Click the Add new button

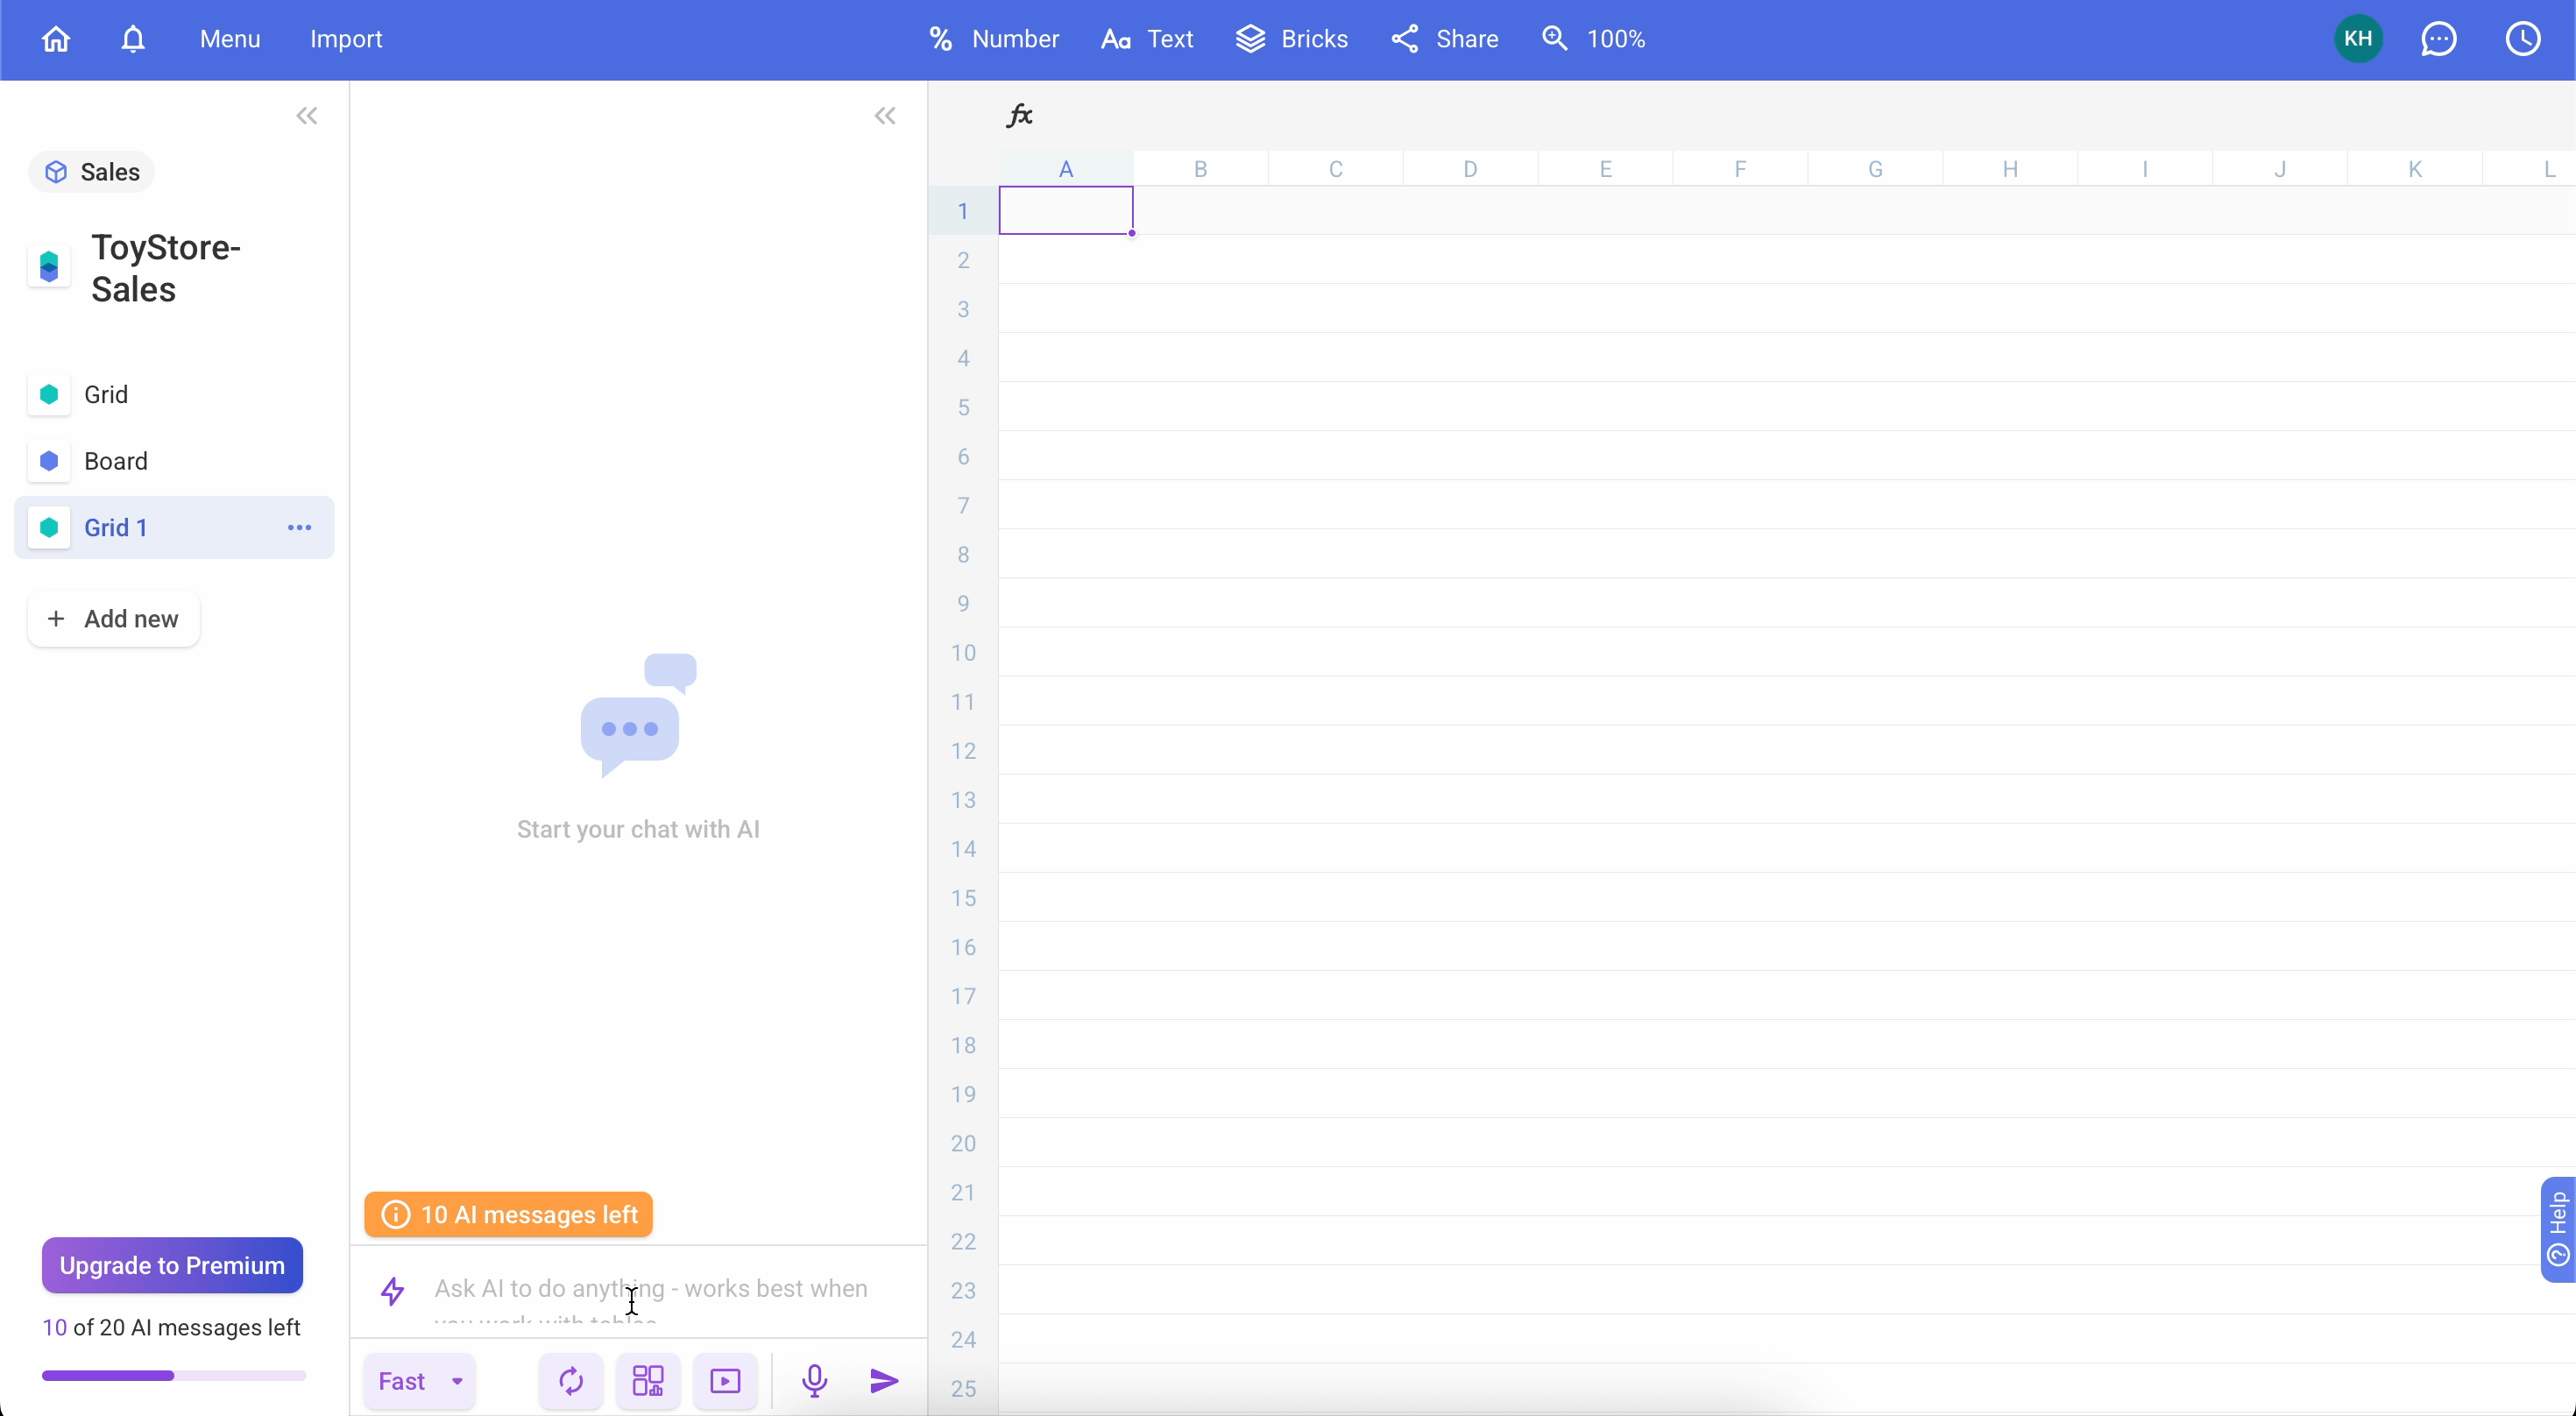113,619
